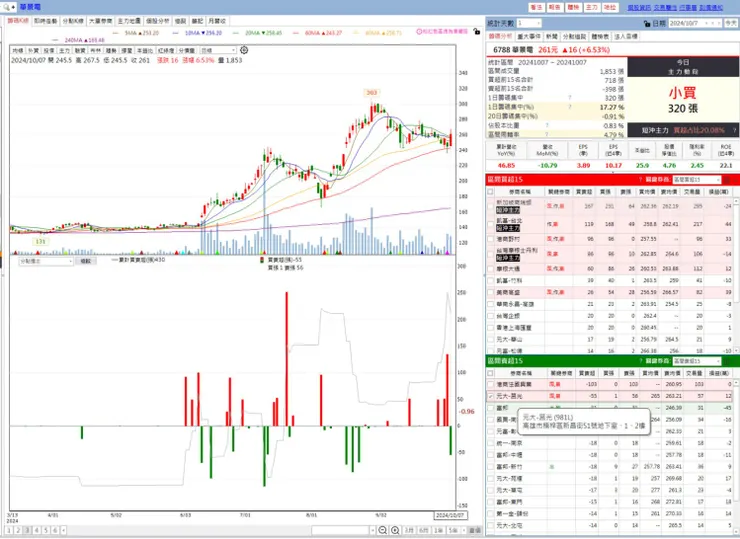This screenshot has height=539, width=740.
Task: Click help icon in 區間買超15 header
Action: pos(640,179)
